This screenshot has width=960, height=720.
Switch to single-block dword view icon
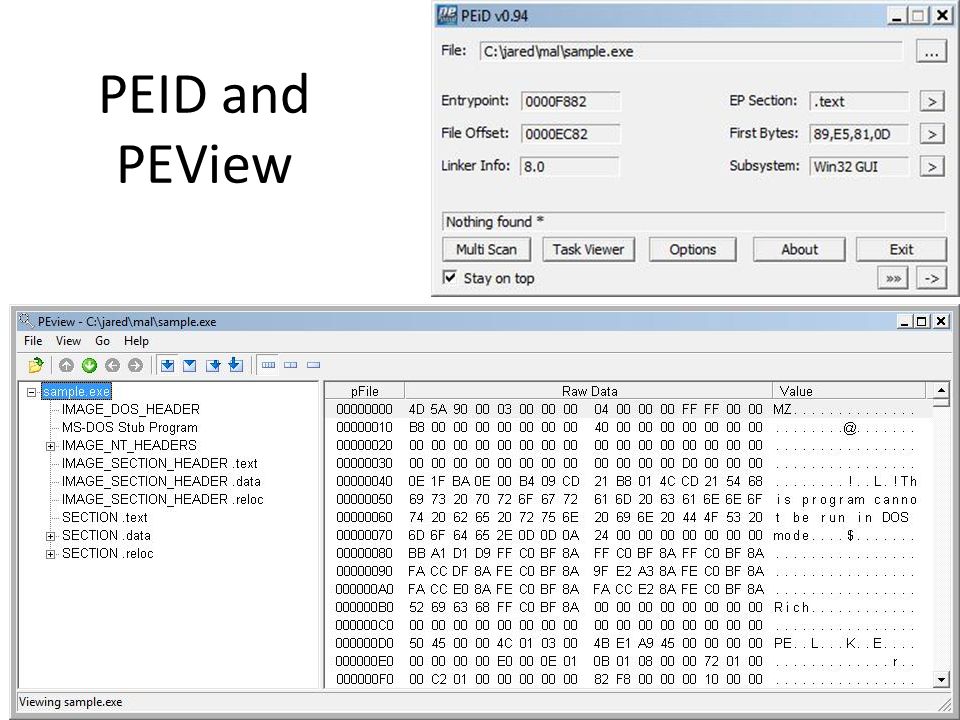(313, 365)
